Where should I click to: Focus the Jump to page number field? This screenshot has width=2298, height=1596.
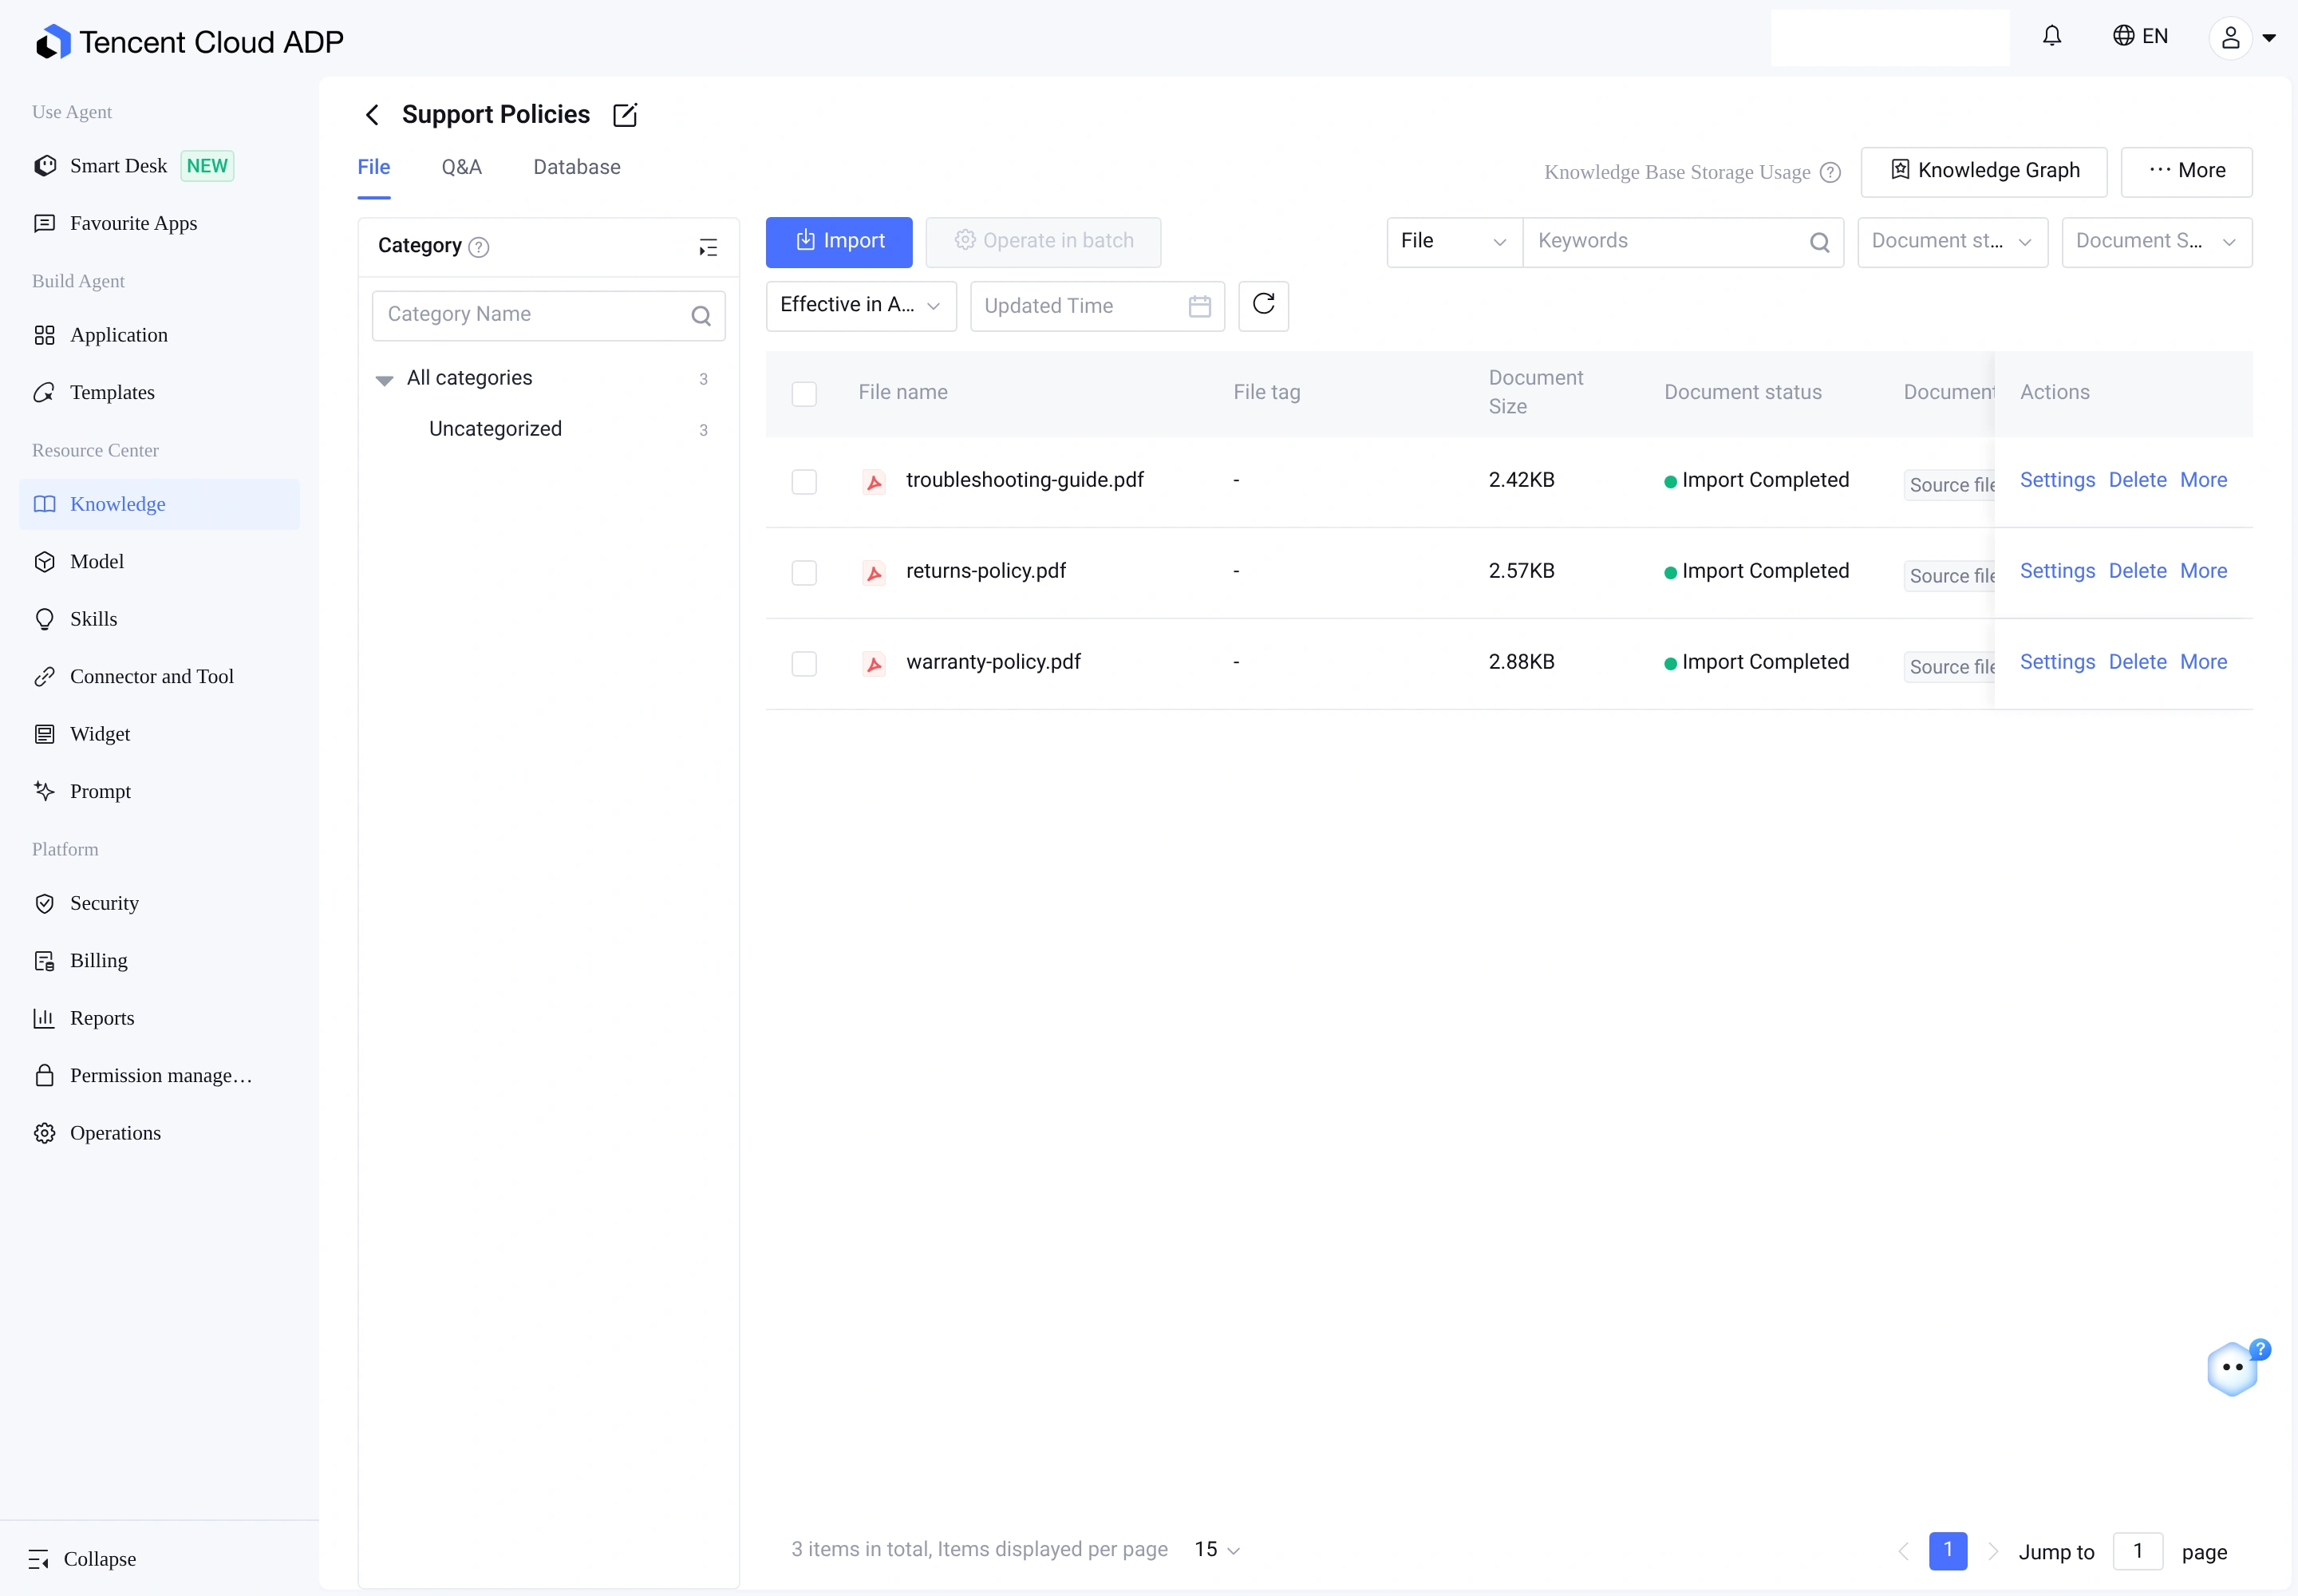point(2137,1551)
